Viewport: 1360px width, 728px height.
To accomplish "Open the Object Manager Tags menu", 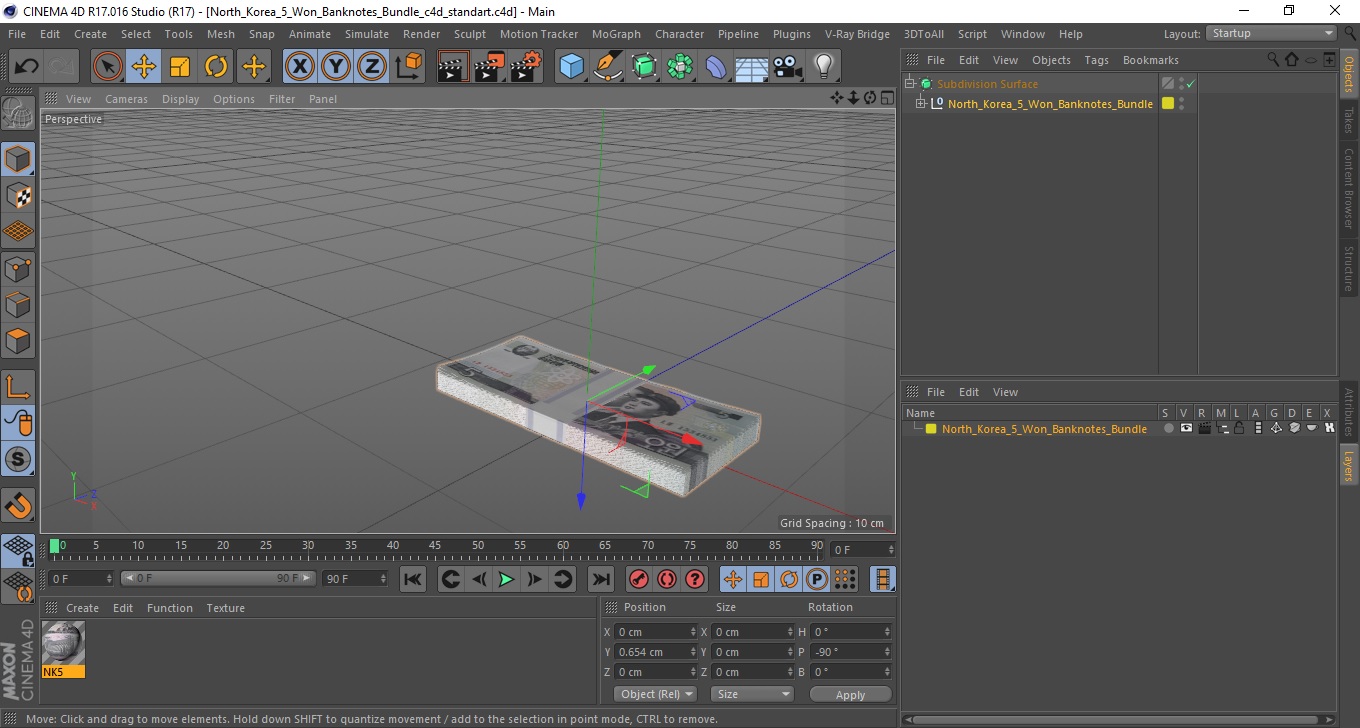I will (1097, 60).
